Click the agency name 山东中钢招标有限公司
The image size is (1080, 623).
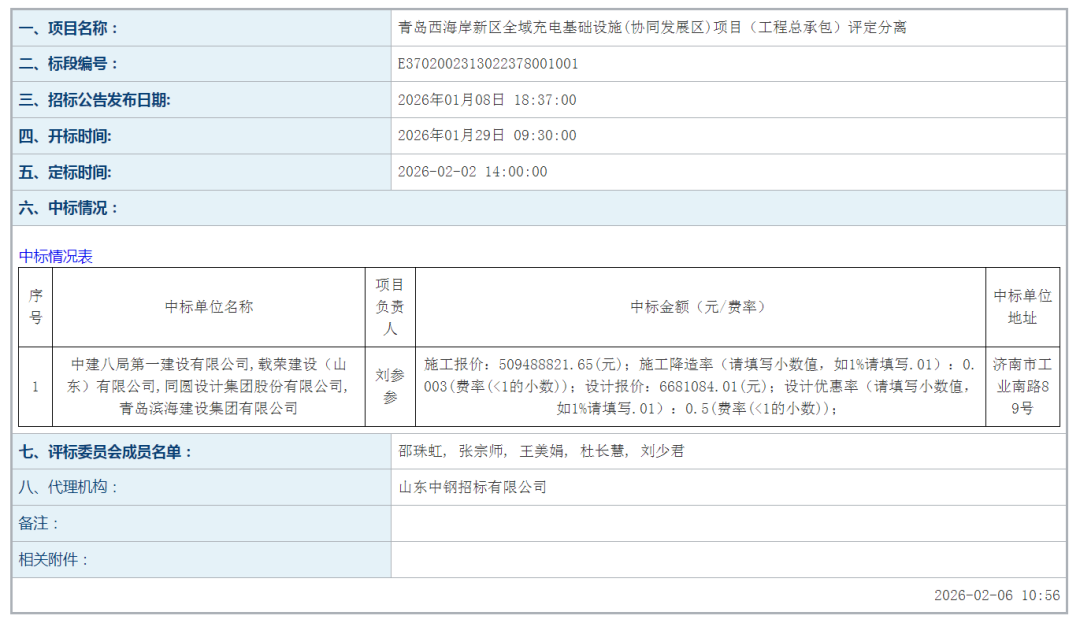[x=473, y=488]
